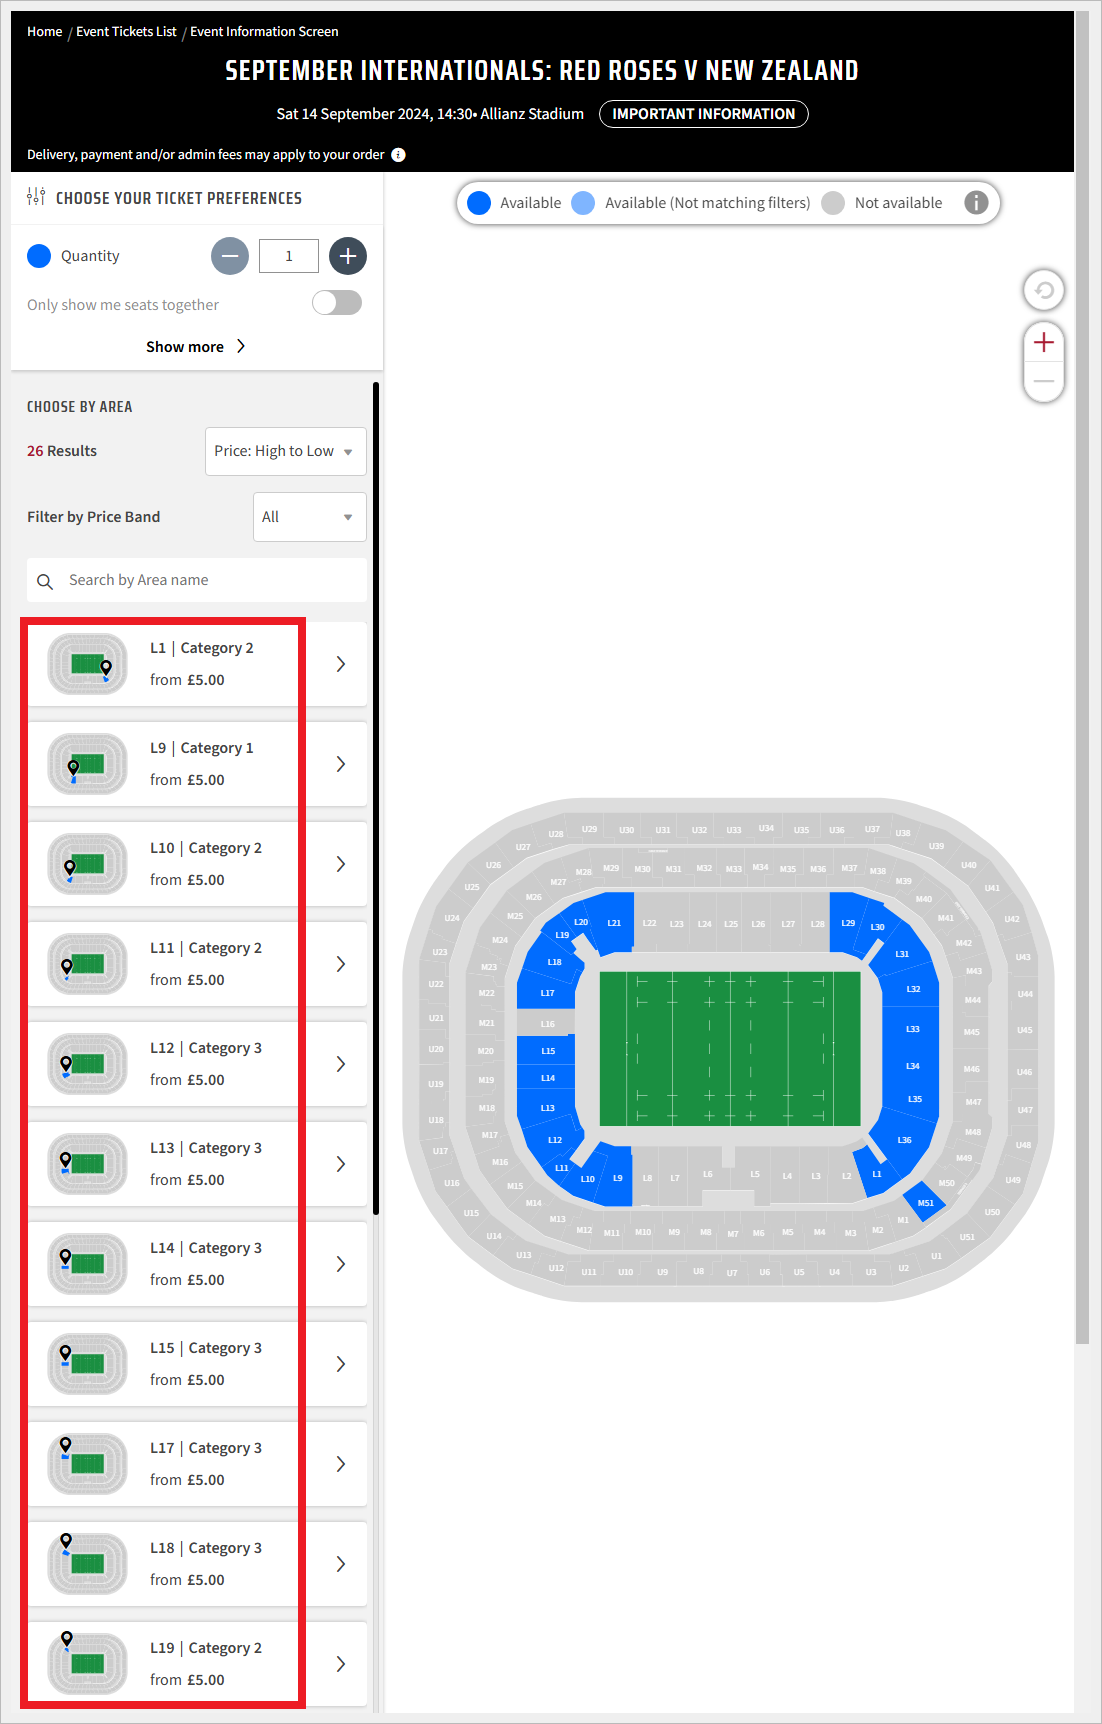Select the L1 Category 2 area
This screenshot has height=1724, width=1102.
click(197, 664)
